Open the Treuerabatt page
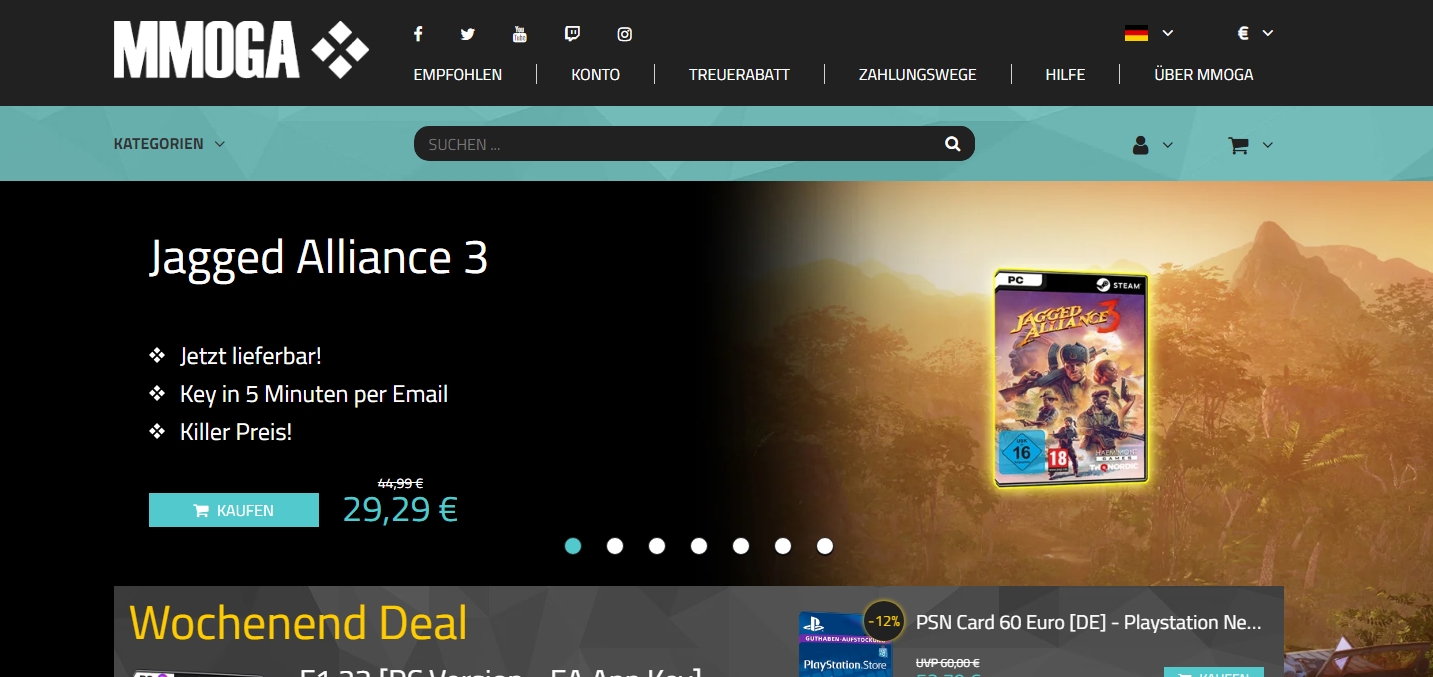 tap(739, 74)
